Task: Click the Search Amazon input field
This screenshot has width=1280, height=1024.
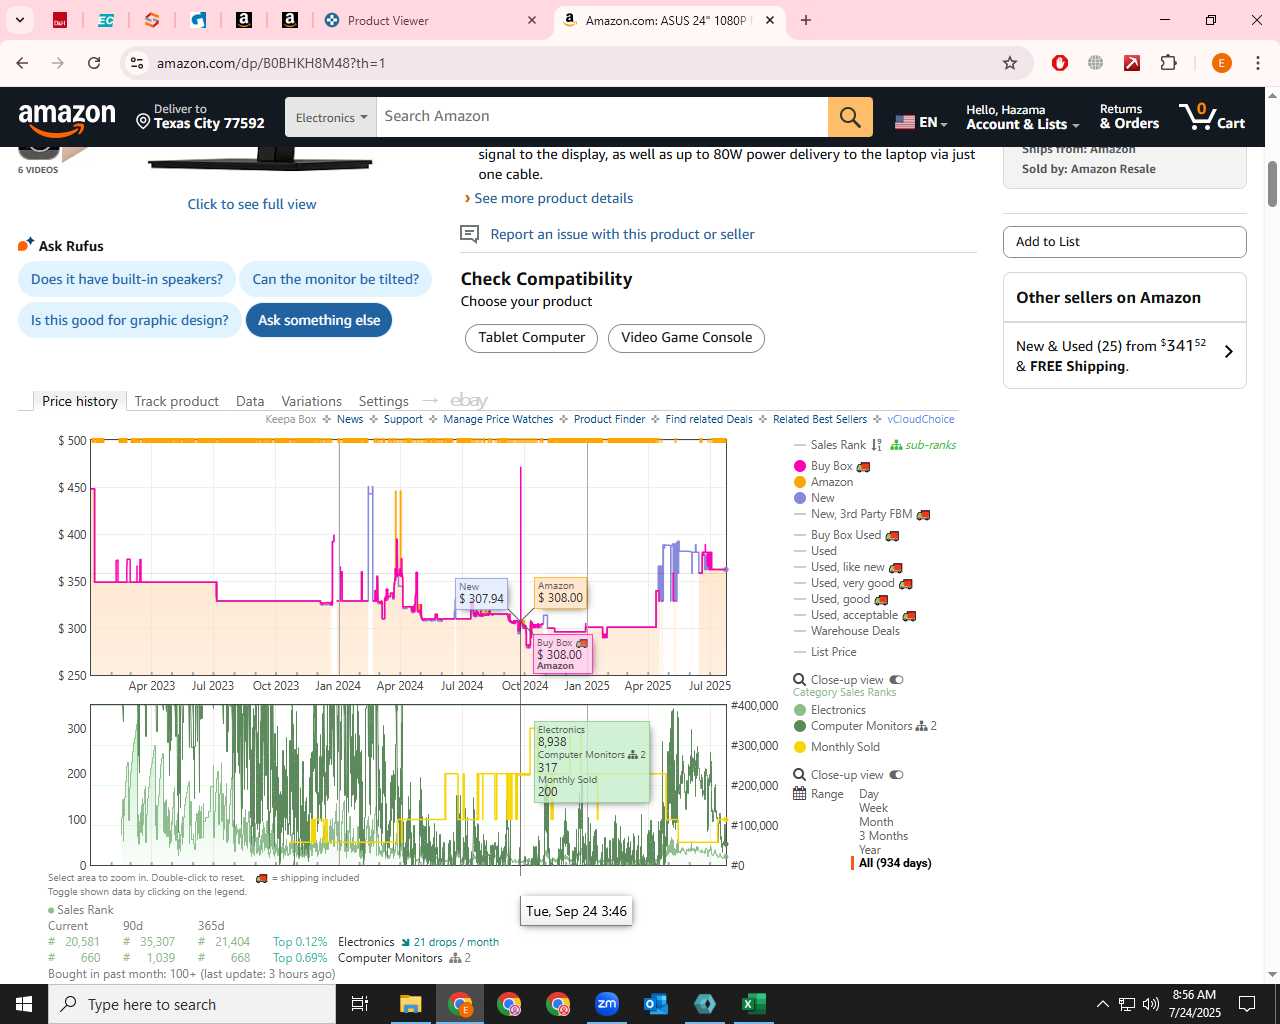Action: coord(602,117)
